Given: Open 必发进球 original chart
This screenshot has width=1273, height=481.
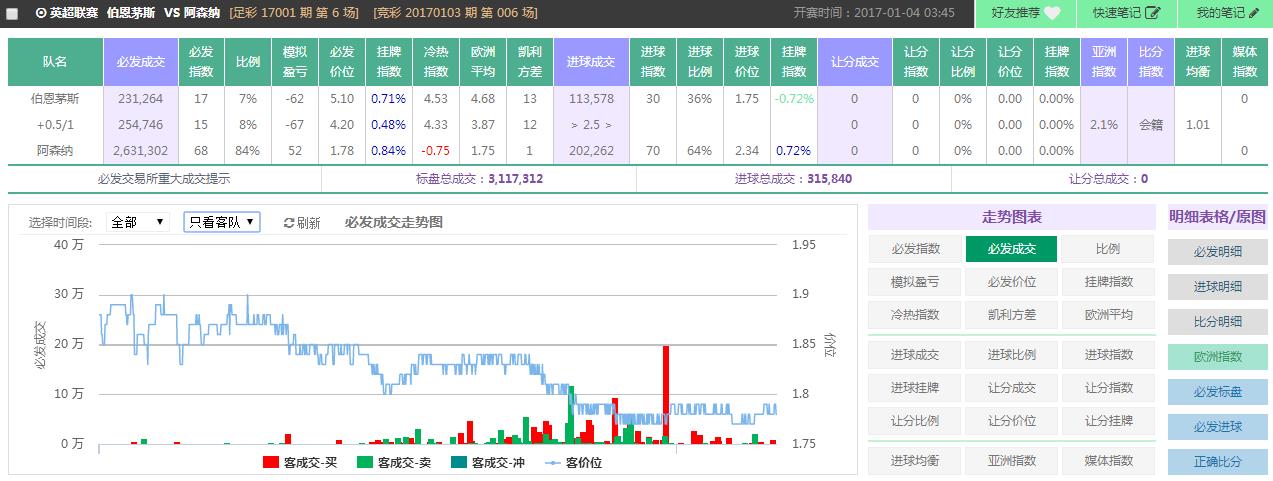Looking at the screenshot, I should pyautogui.click(x=1217, y=427).
